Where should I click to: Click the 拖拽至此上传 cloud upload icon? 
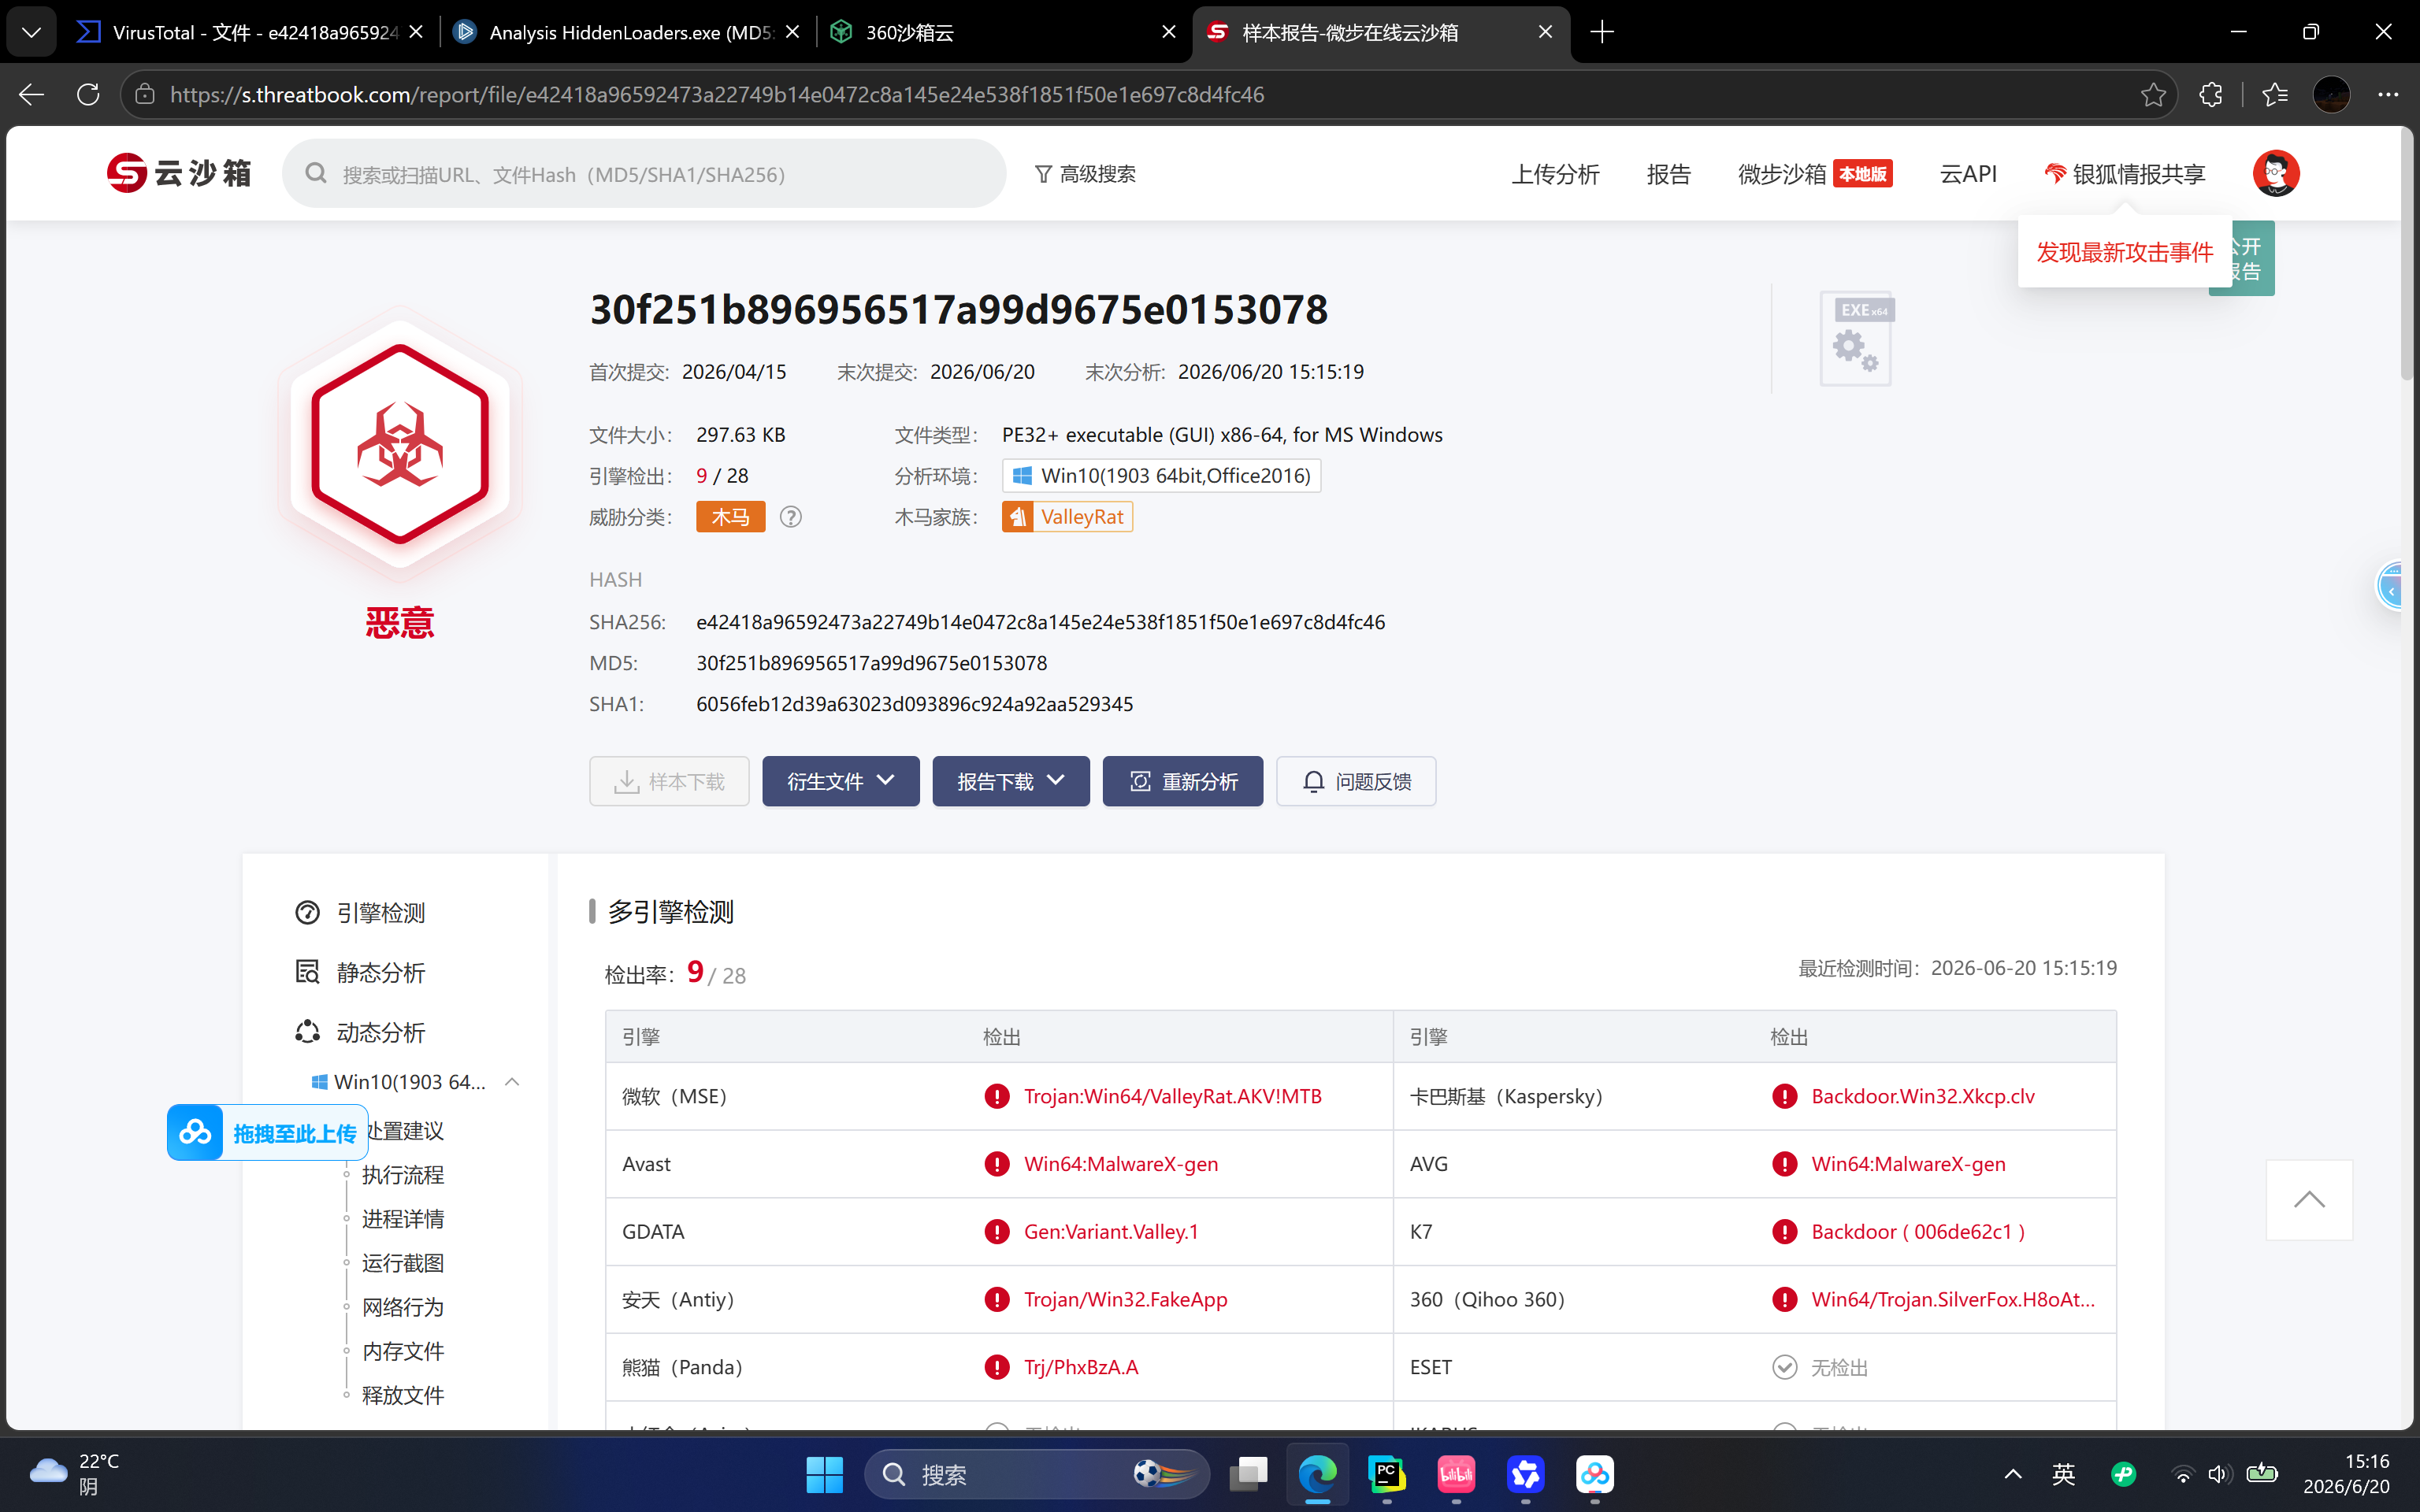point(195,1133)
